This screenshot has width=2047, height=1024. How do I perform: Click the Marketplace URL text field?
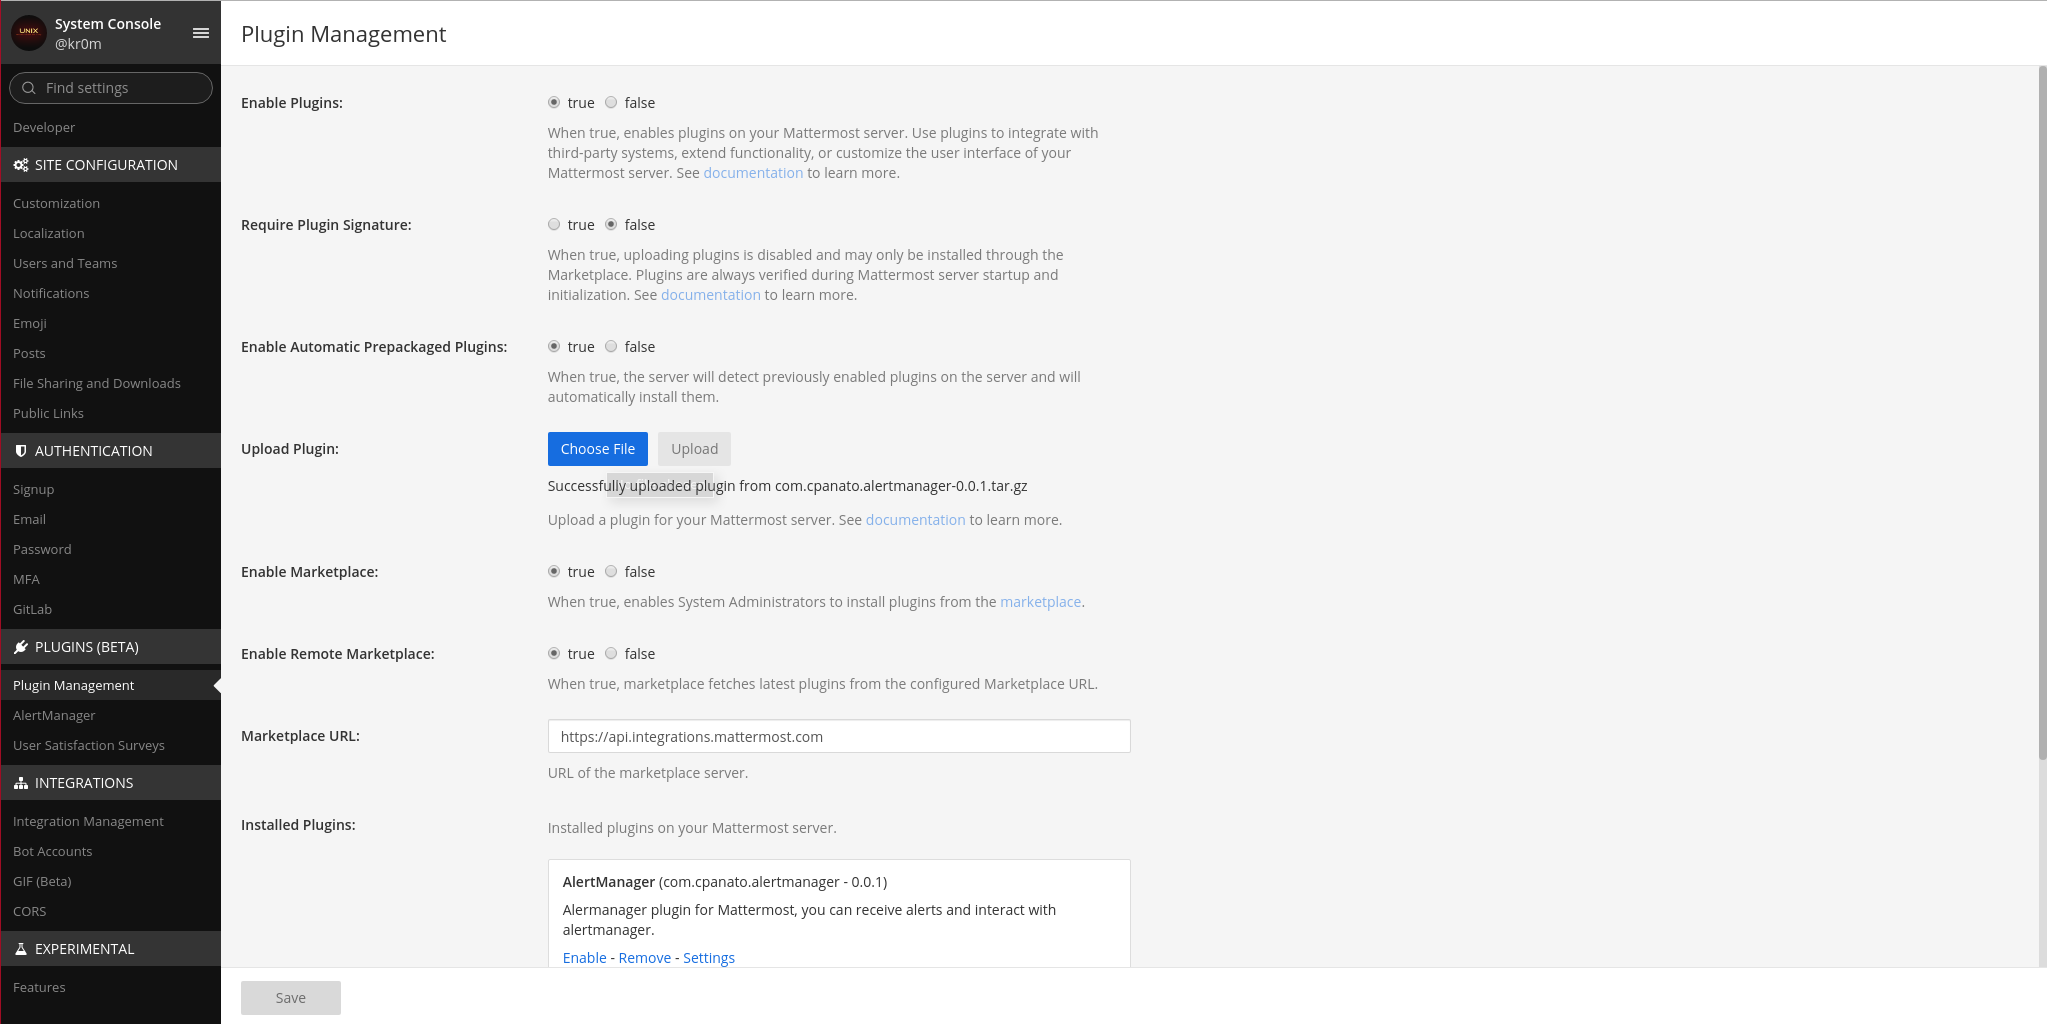[838, 737]
